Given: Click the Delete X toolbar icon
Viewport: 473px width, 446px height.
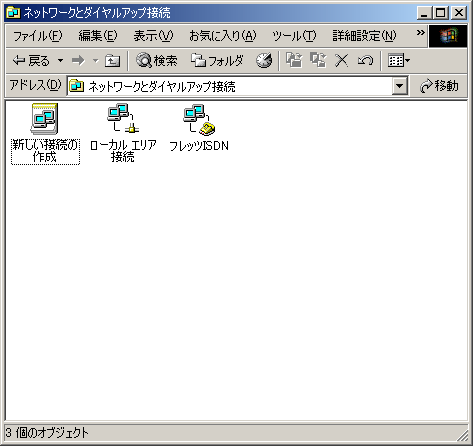Looking at the screenshot, I should 342,61.
